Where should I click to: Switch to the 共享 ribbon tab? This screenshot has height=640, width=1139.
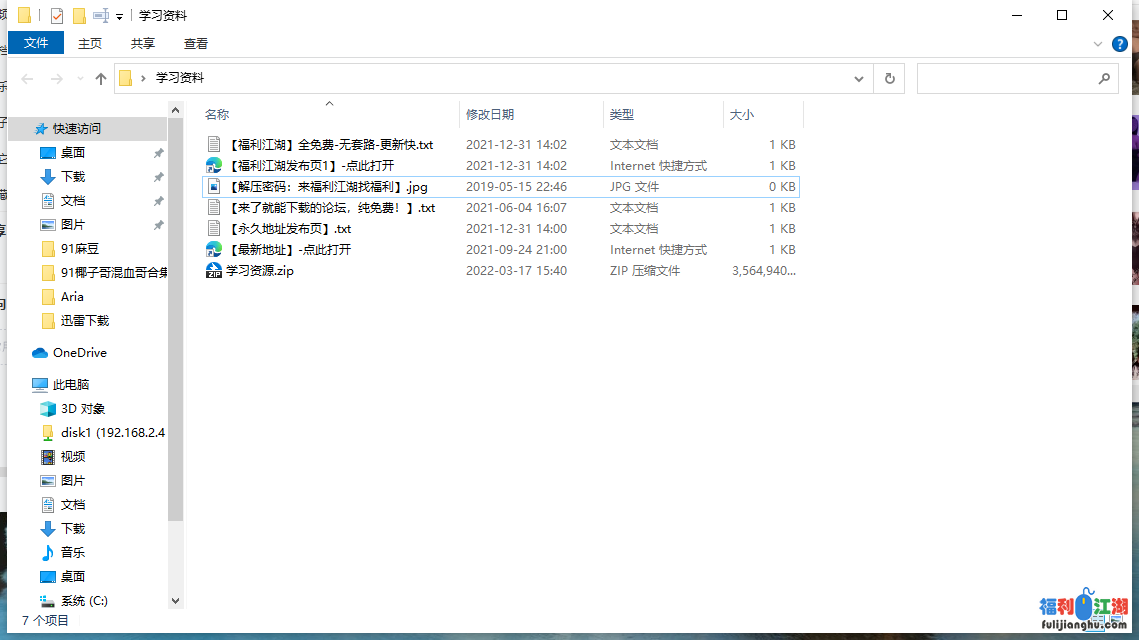(x=143, y=43)
